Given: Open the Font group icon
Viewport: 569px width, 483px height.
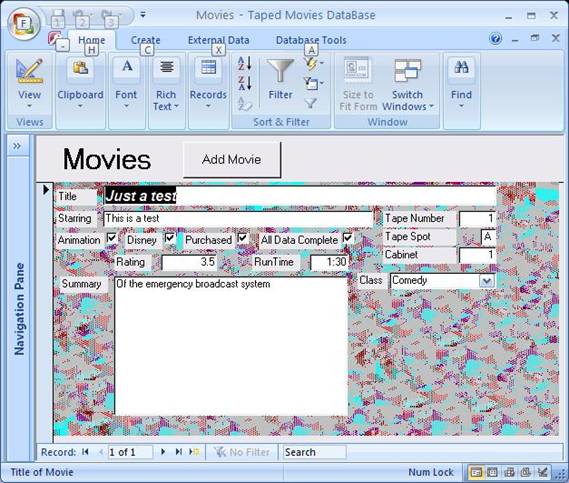Looking at the screenshot, I should [x=127, y=67].
